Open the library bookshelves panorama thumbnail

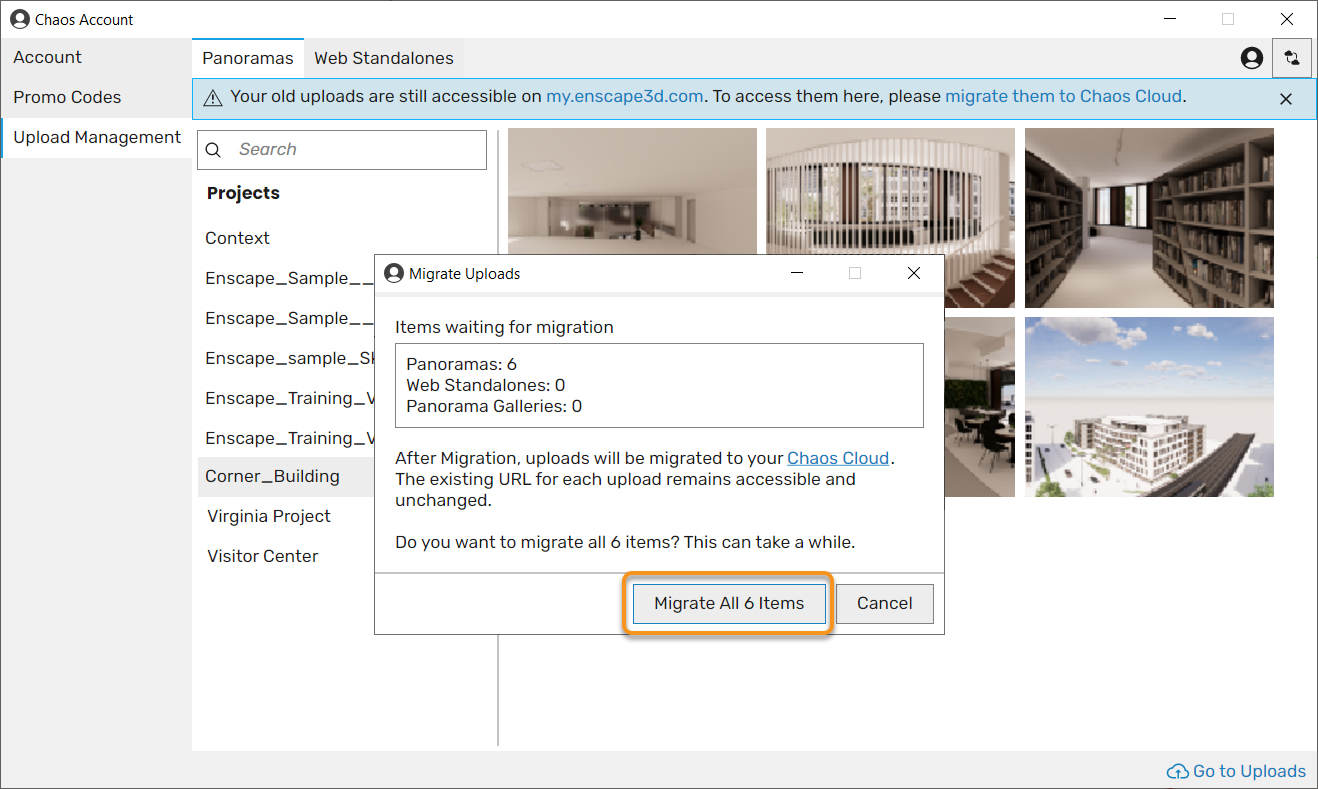tap(1149, 217)
